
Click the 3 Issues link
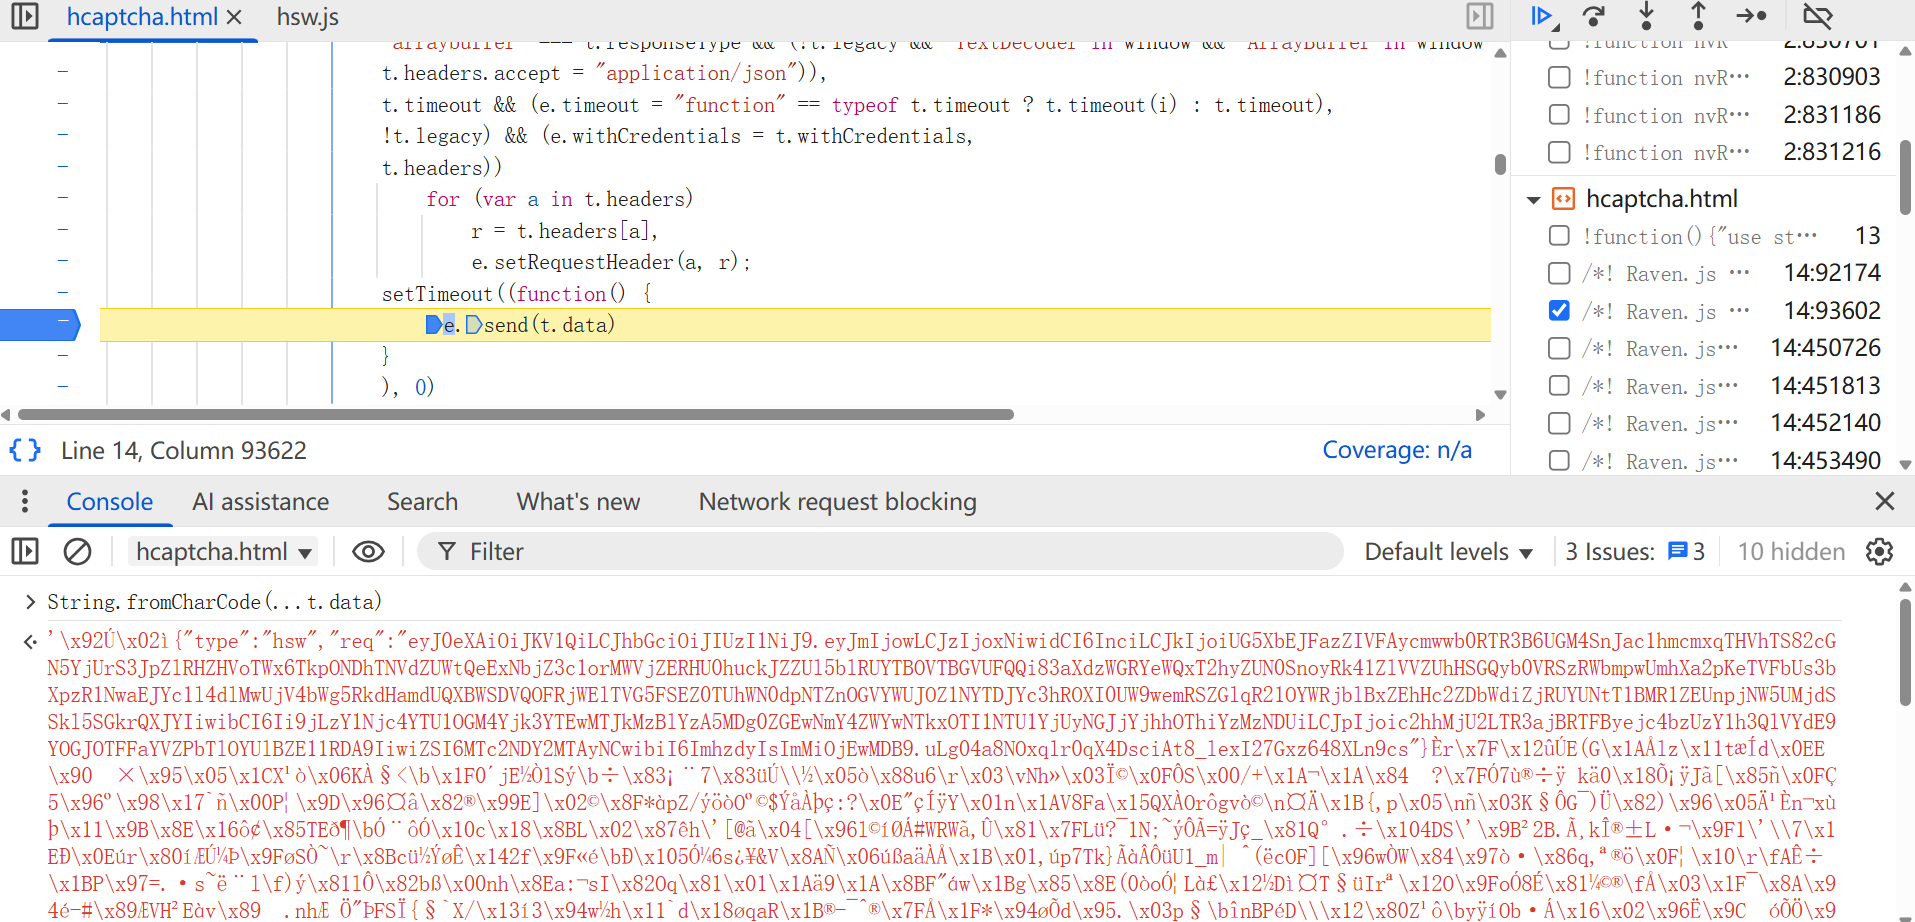1634,552
